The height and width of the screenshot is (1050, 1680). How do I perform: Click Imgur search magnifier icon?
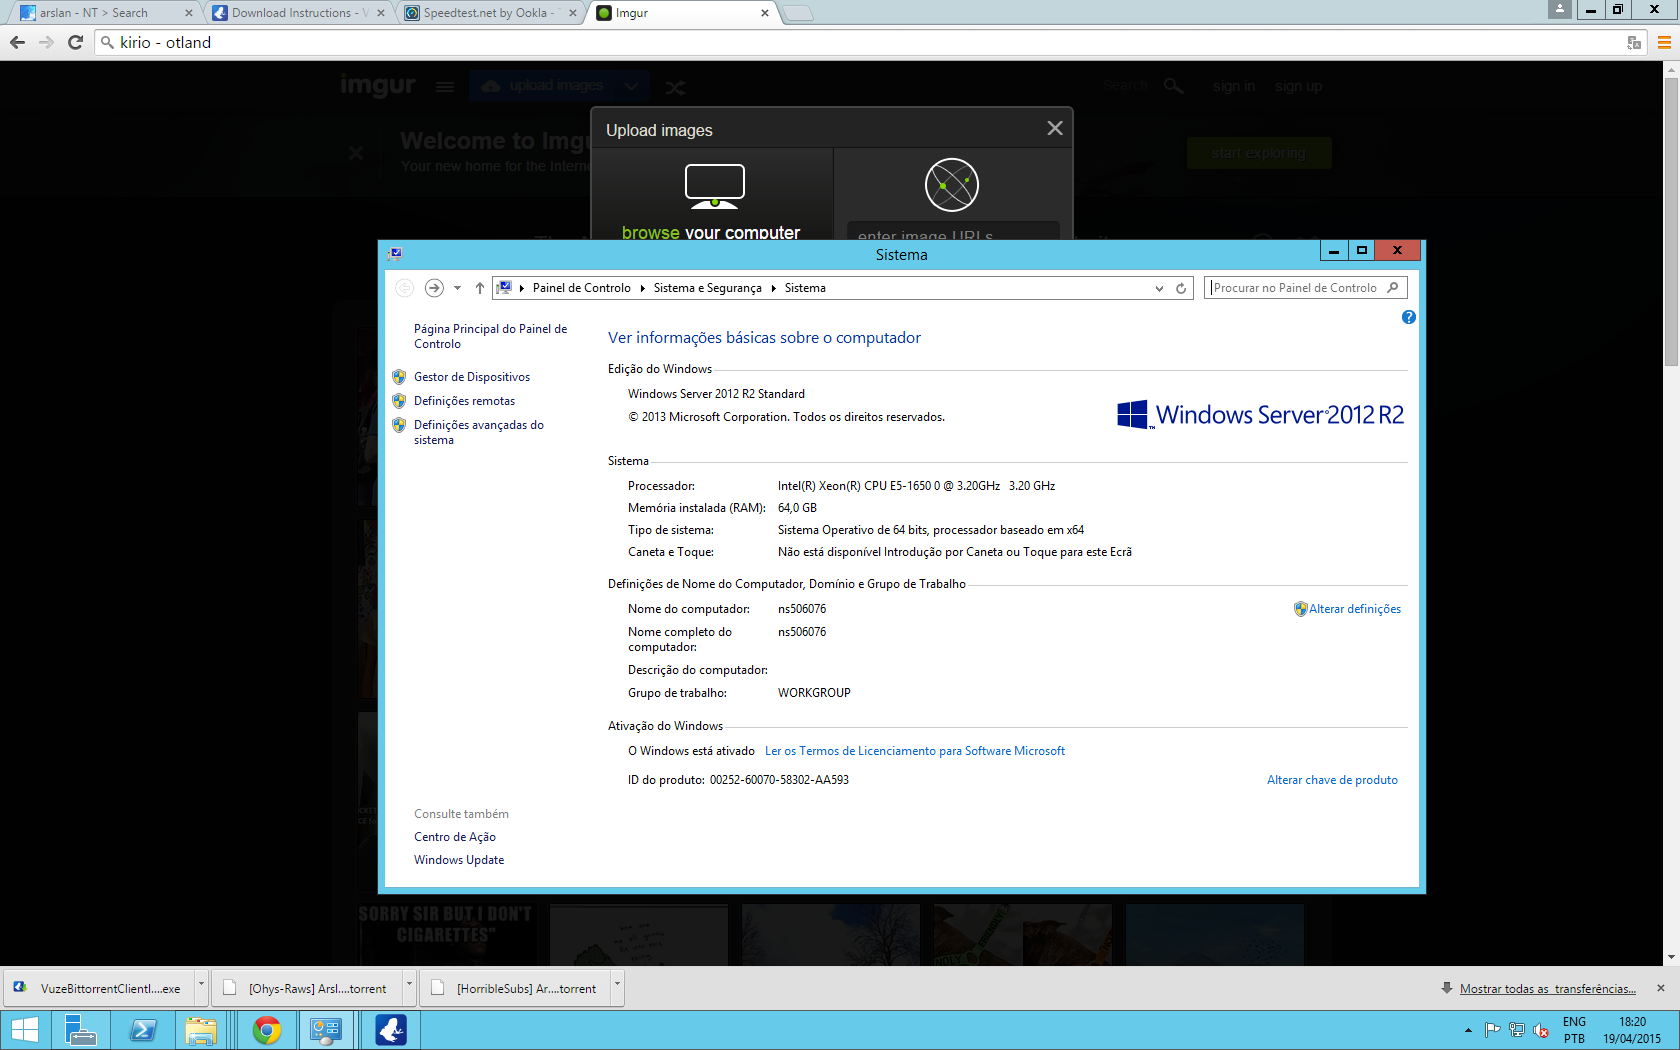pos(1174,86)
